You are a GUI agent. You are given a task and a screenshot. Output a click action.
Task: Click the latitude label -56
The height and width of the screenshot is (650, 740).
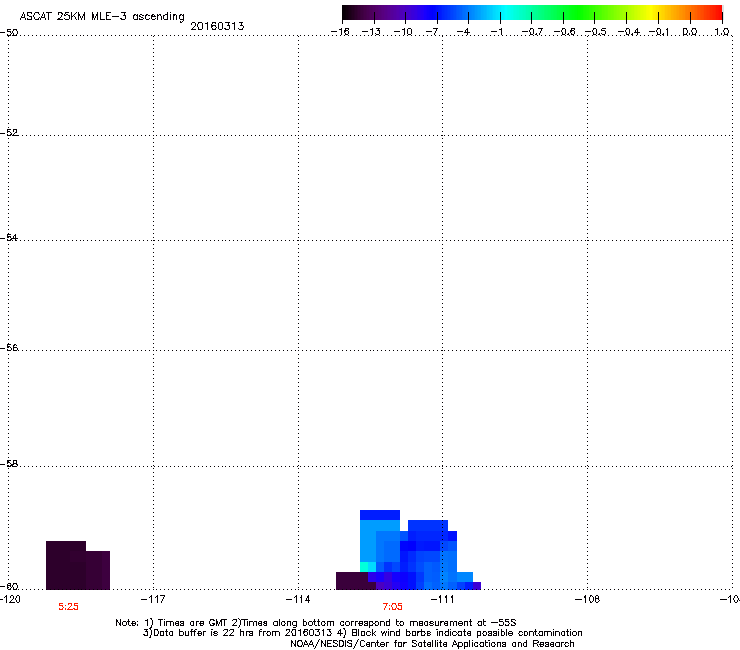tap(9, 347)
